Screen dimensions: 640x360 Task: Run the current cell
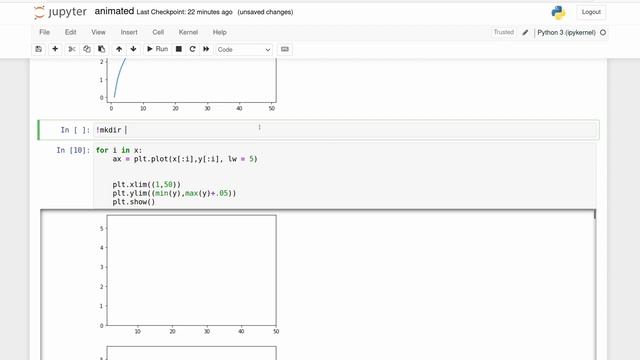coord(157,49)
